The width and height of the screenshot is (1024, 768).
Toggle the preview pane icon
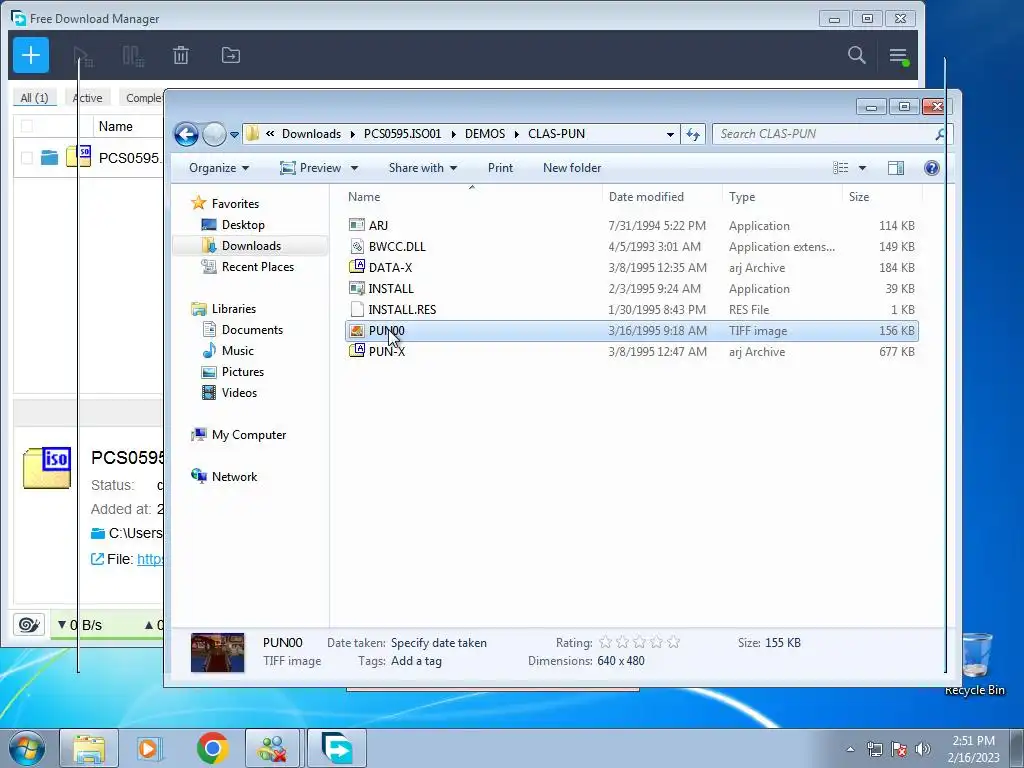pos(895,168)
